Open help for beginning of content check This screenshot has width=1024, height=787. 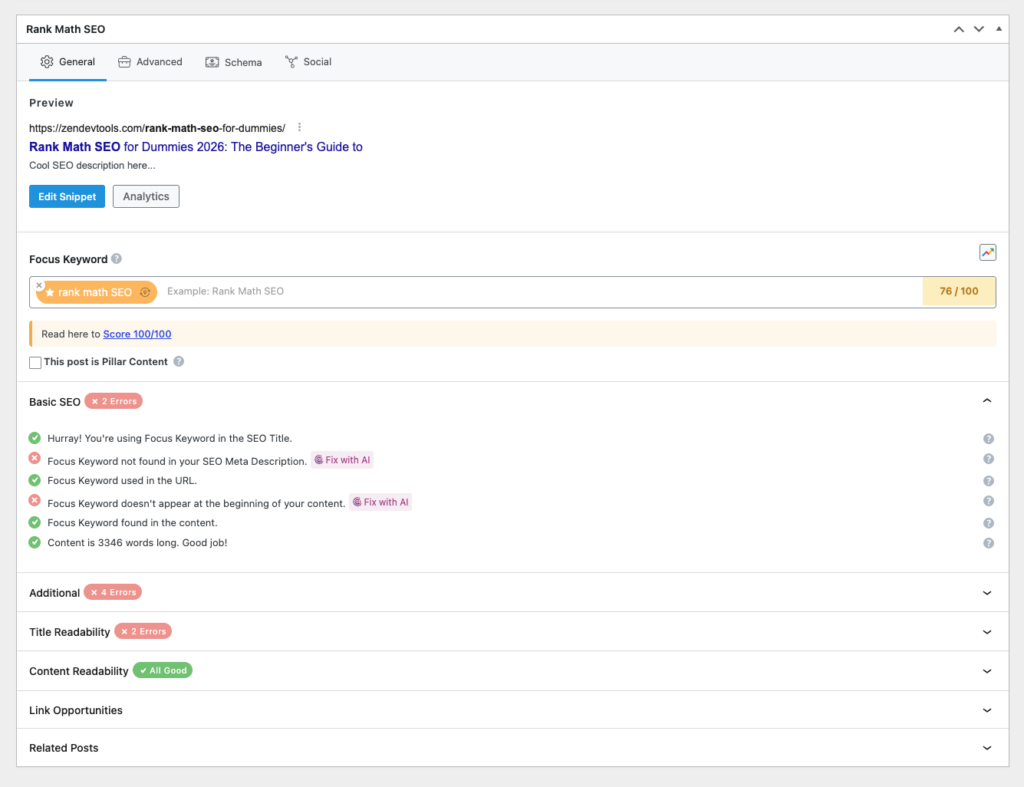989,502
